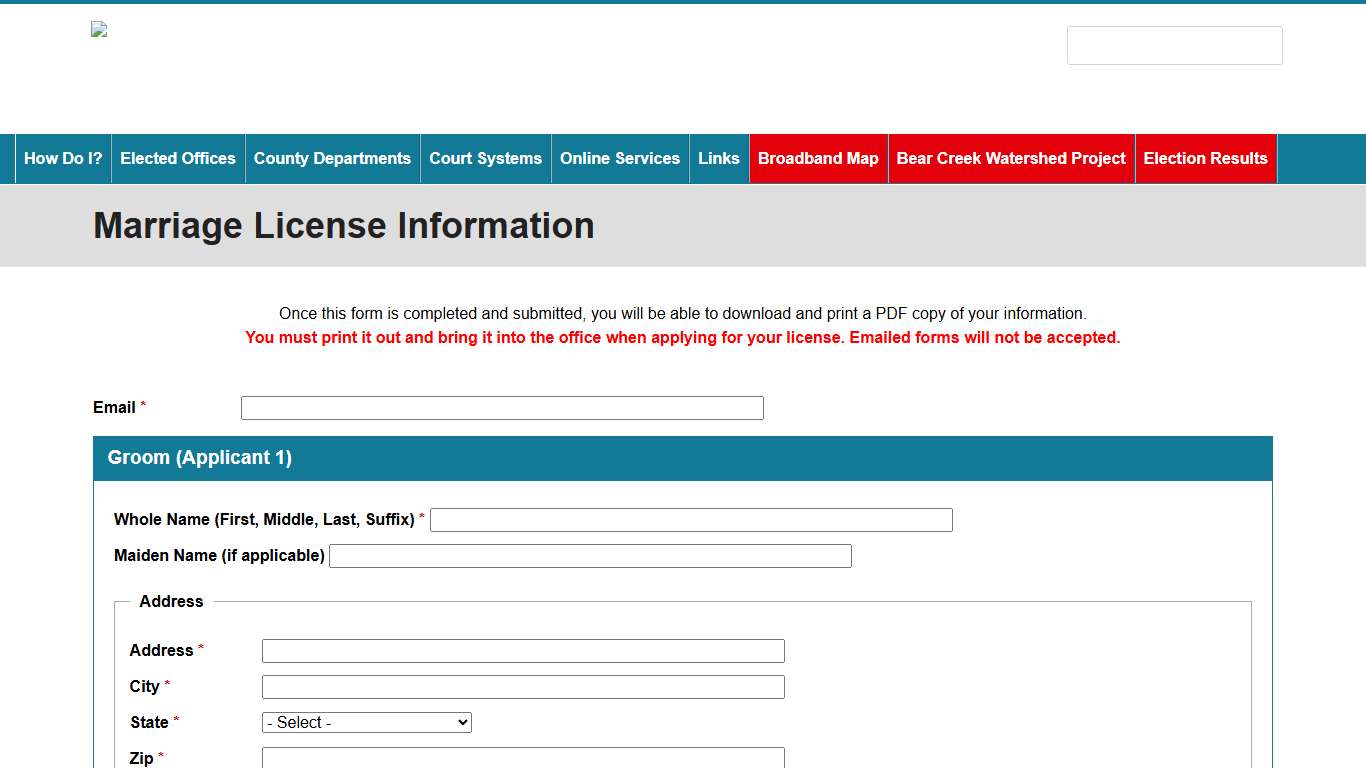The image size is (1366, 768).
Task: Open the Online Services menu
Action: click(x=620, y=158)
